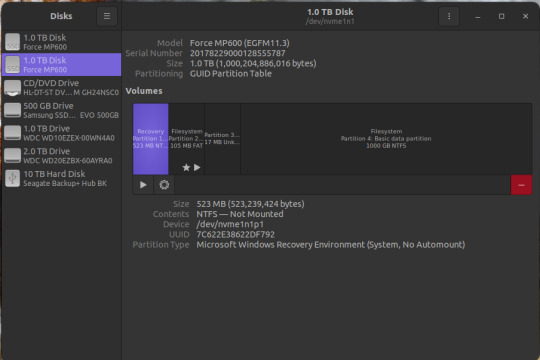The height and width of the screenshot is (360, 540).
Task: Click the drive icon beside 500 GB Drive
Action: coord(13,110)
